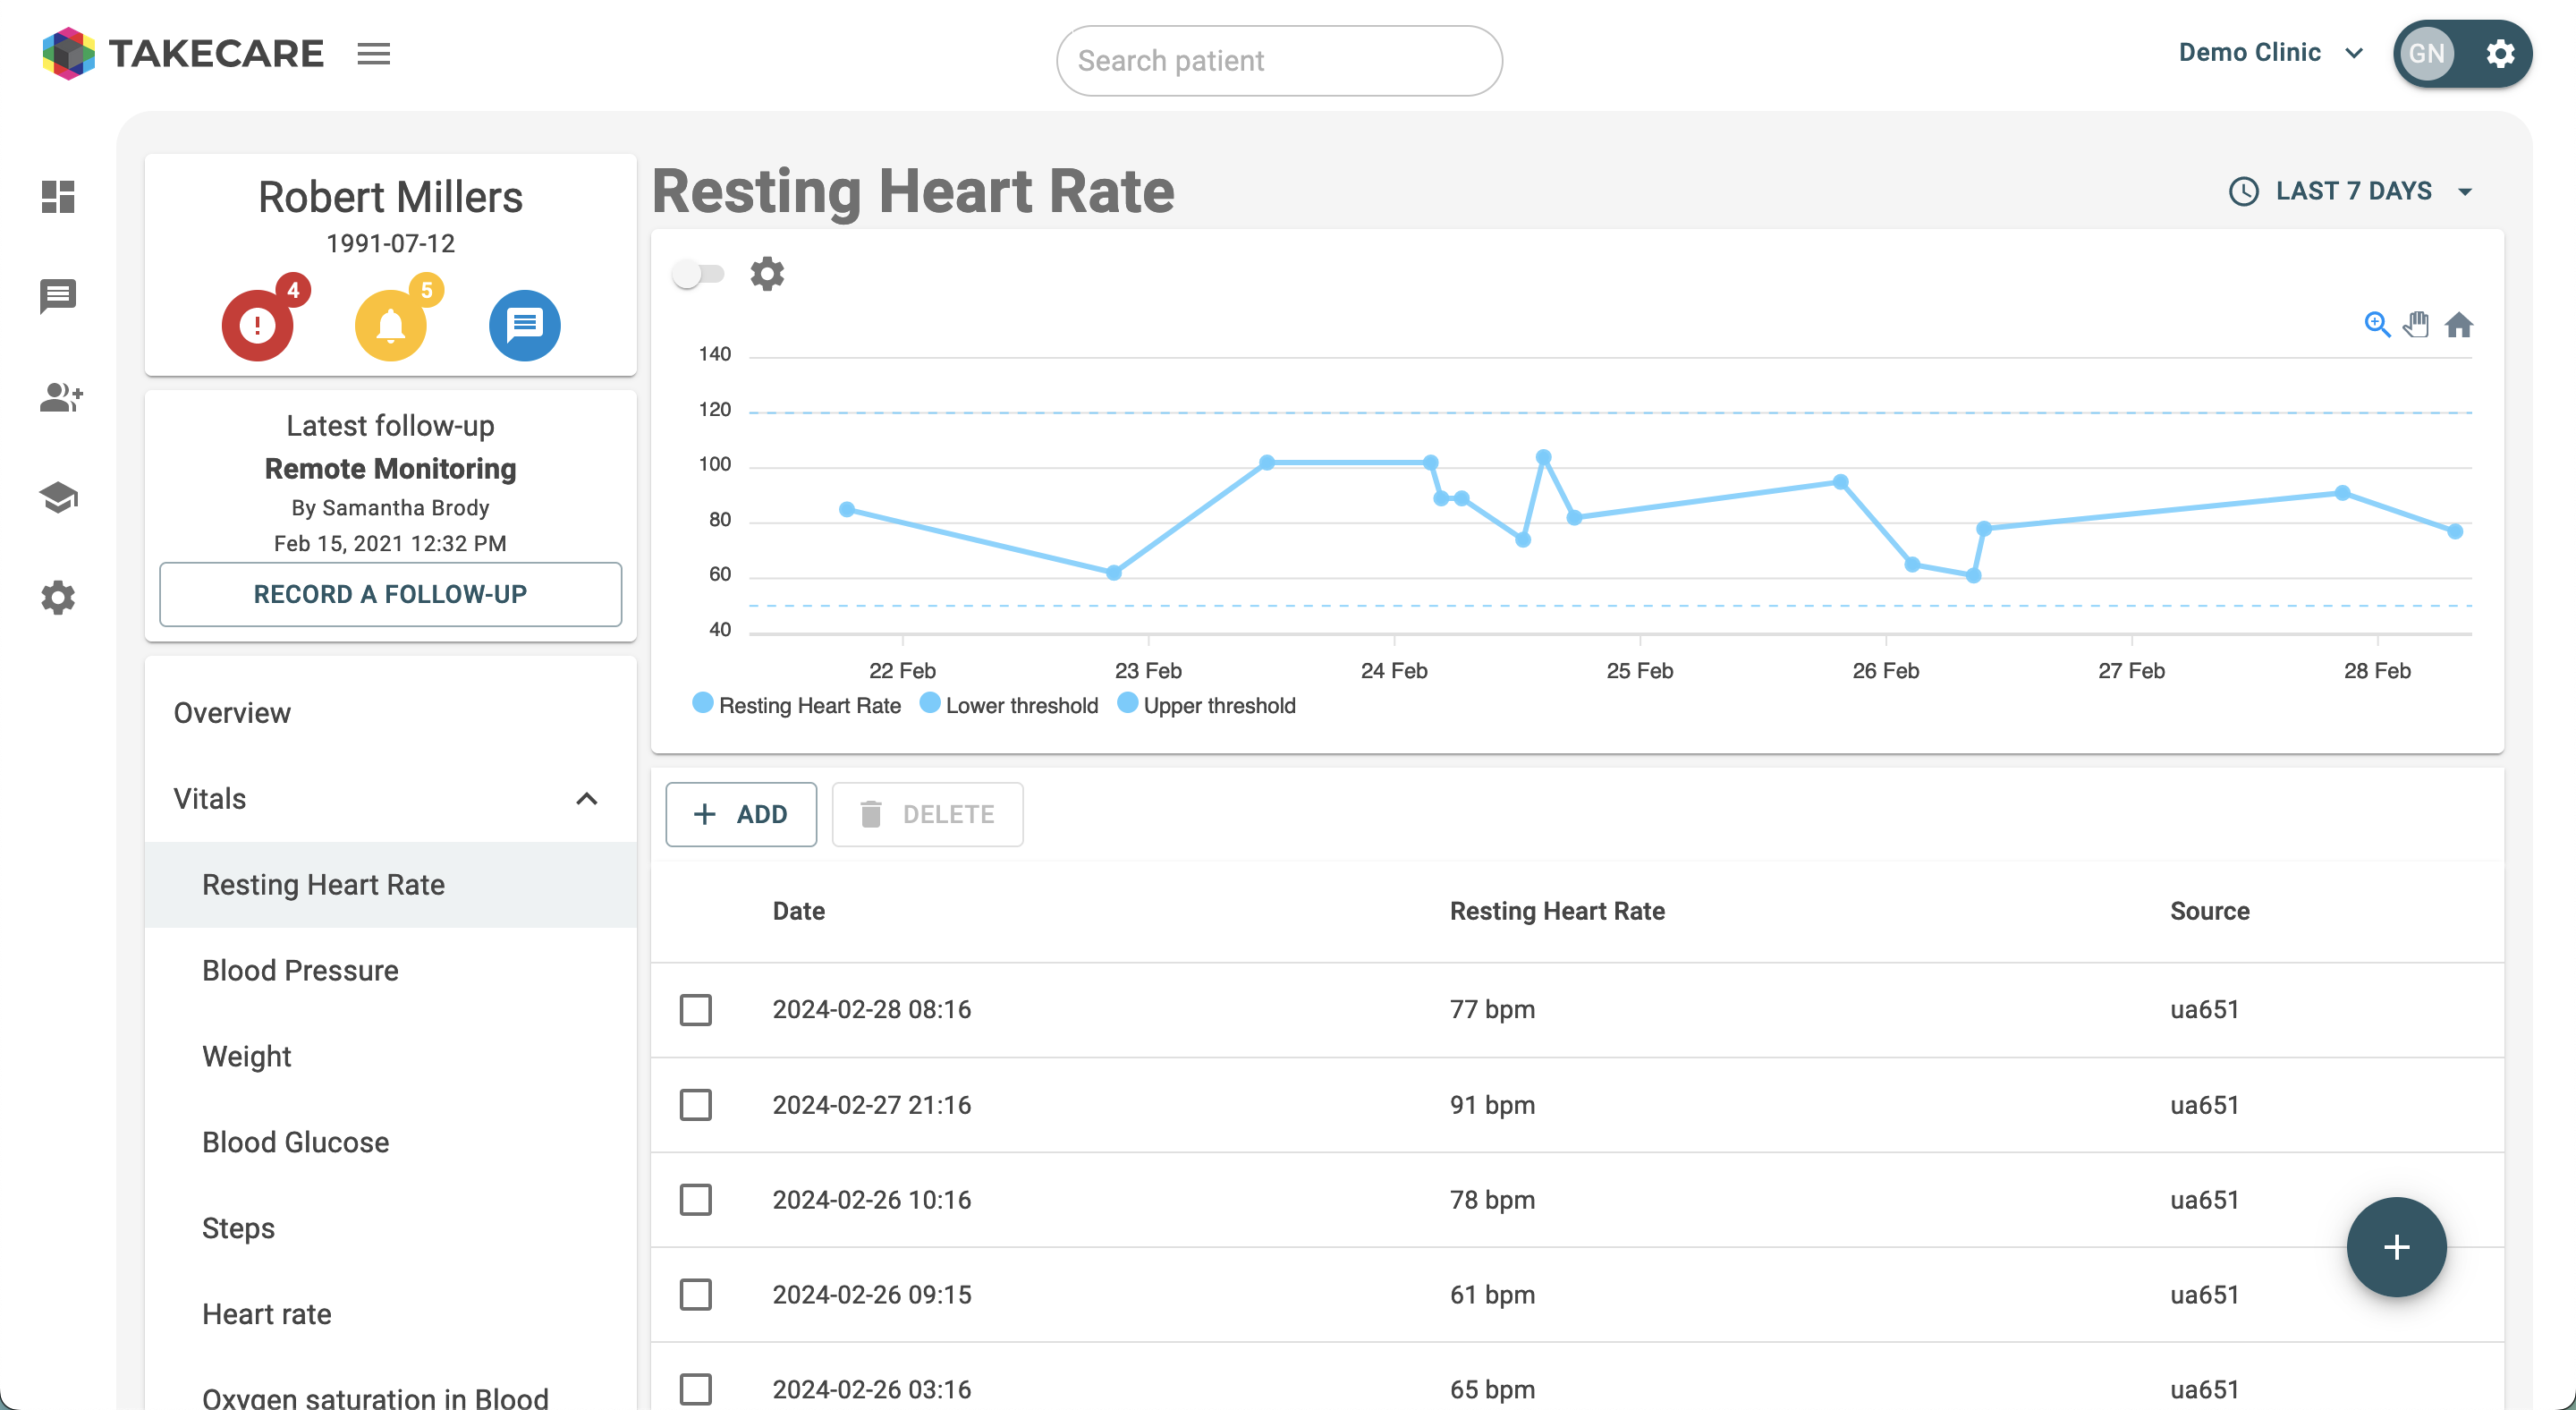The width and height of the screenshot is (2576, 1410).
Task: Flip the toggle switch above the chart
Action: coord(699,273)
